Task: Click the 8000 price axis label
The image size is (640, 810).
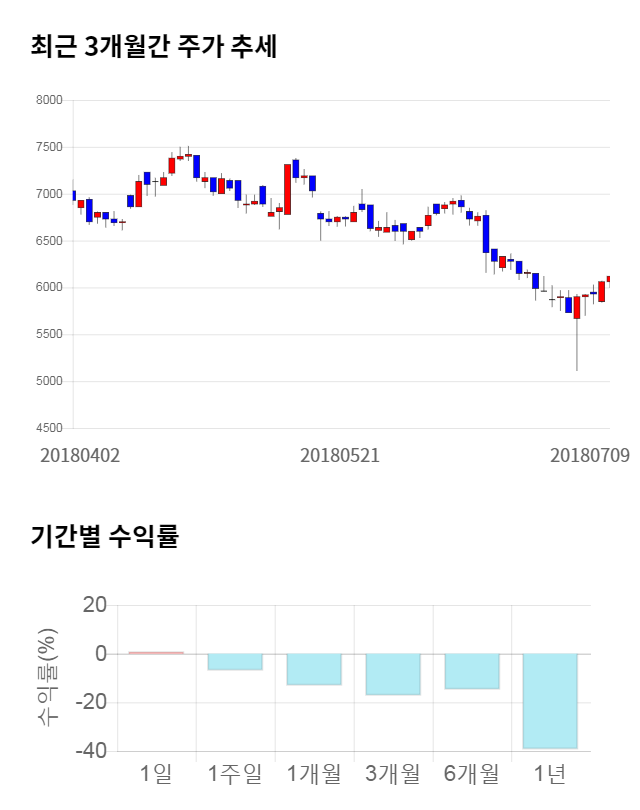Action: point(49,100)
